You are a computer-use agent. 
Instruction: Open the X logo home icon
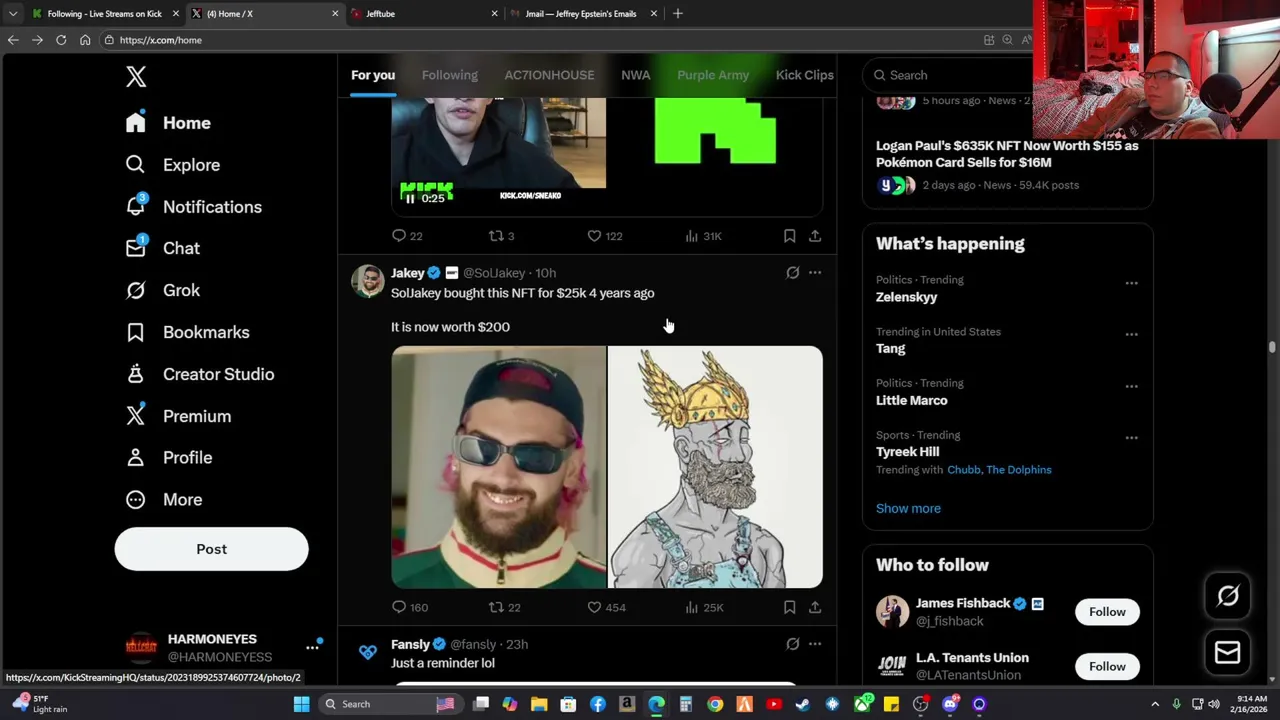click(136, 77)
